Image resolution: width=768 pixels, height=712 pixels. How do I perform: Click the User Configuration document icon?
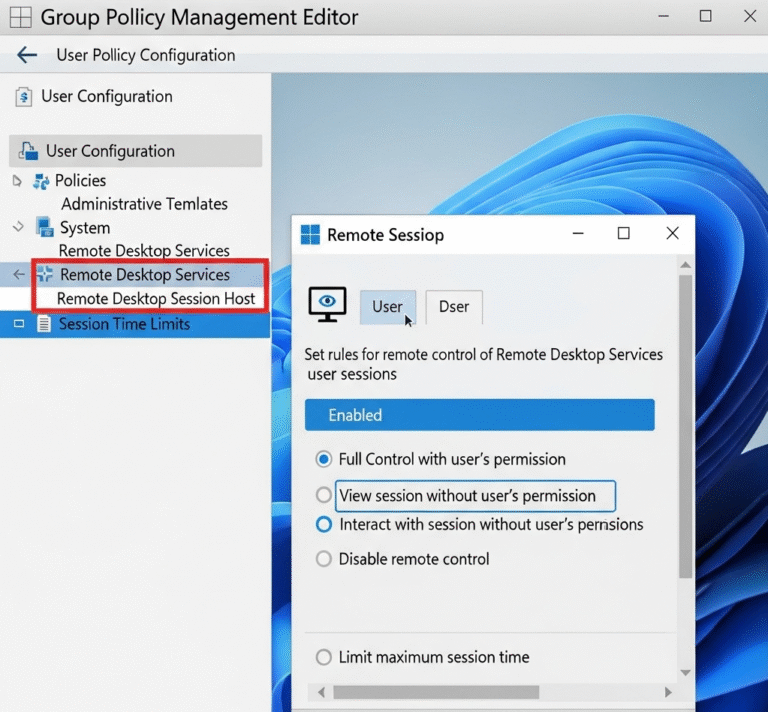point(23,97)
